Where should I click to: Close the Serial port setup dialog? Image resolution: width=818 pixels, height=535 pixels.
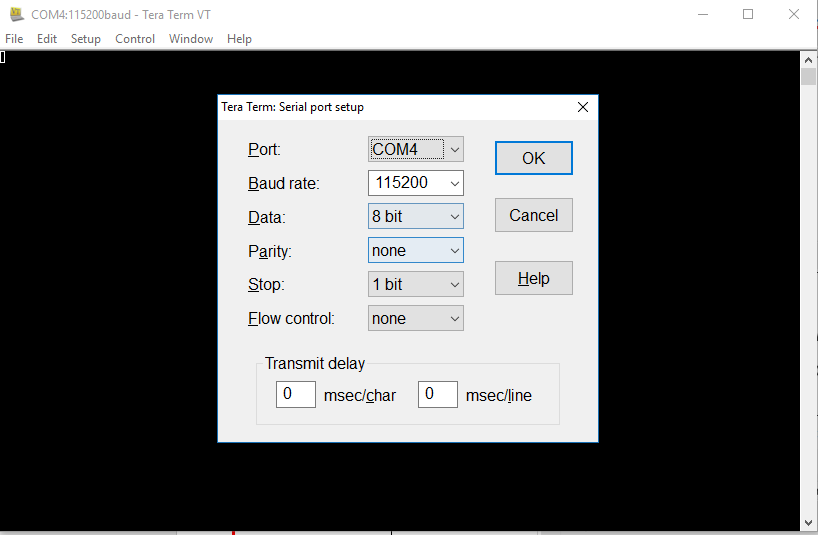pos(583,107)
